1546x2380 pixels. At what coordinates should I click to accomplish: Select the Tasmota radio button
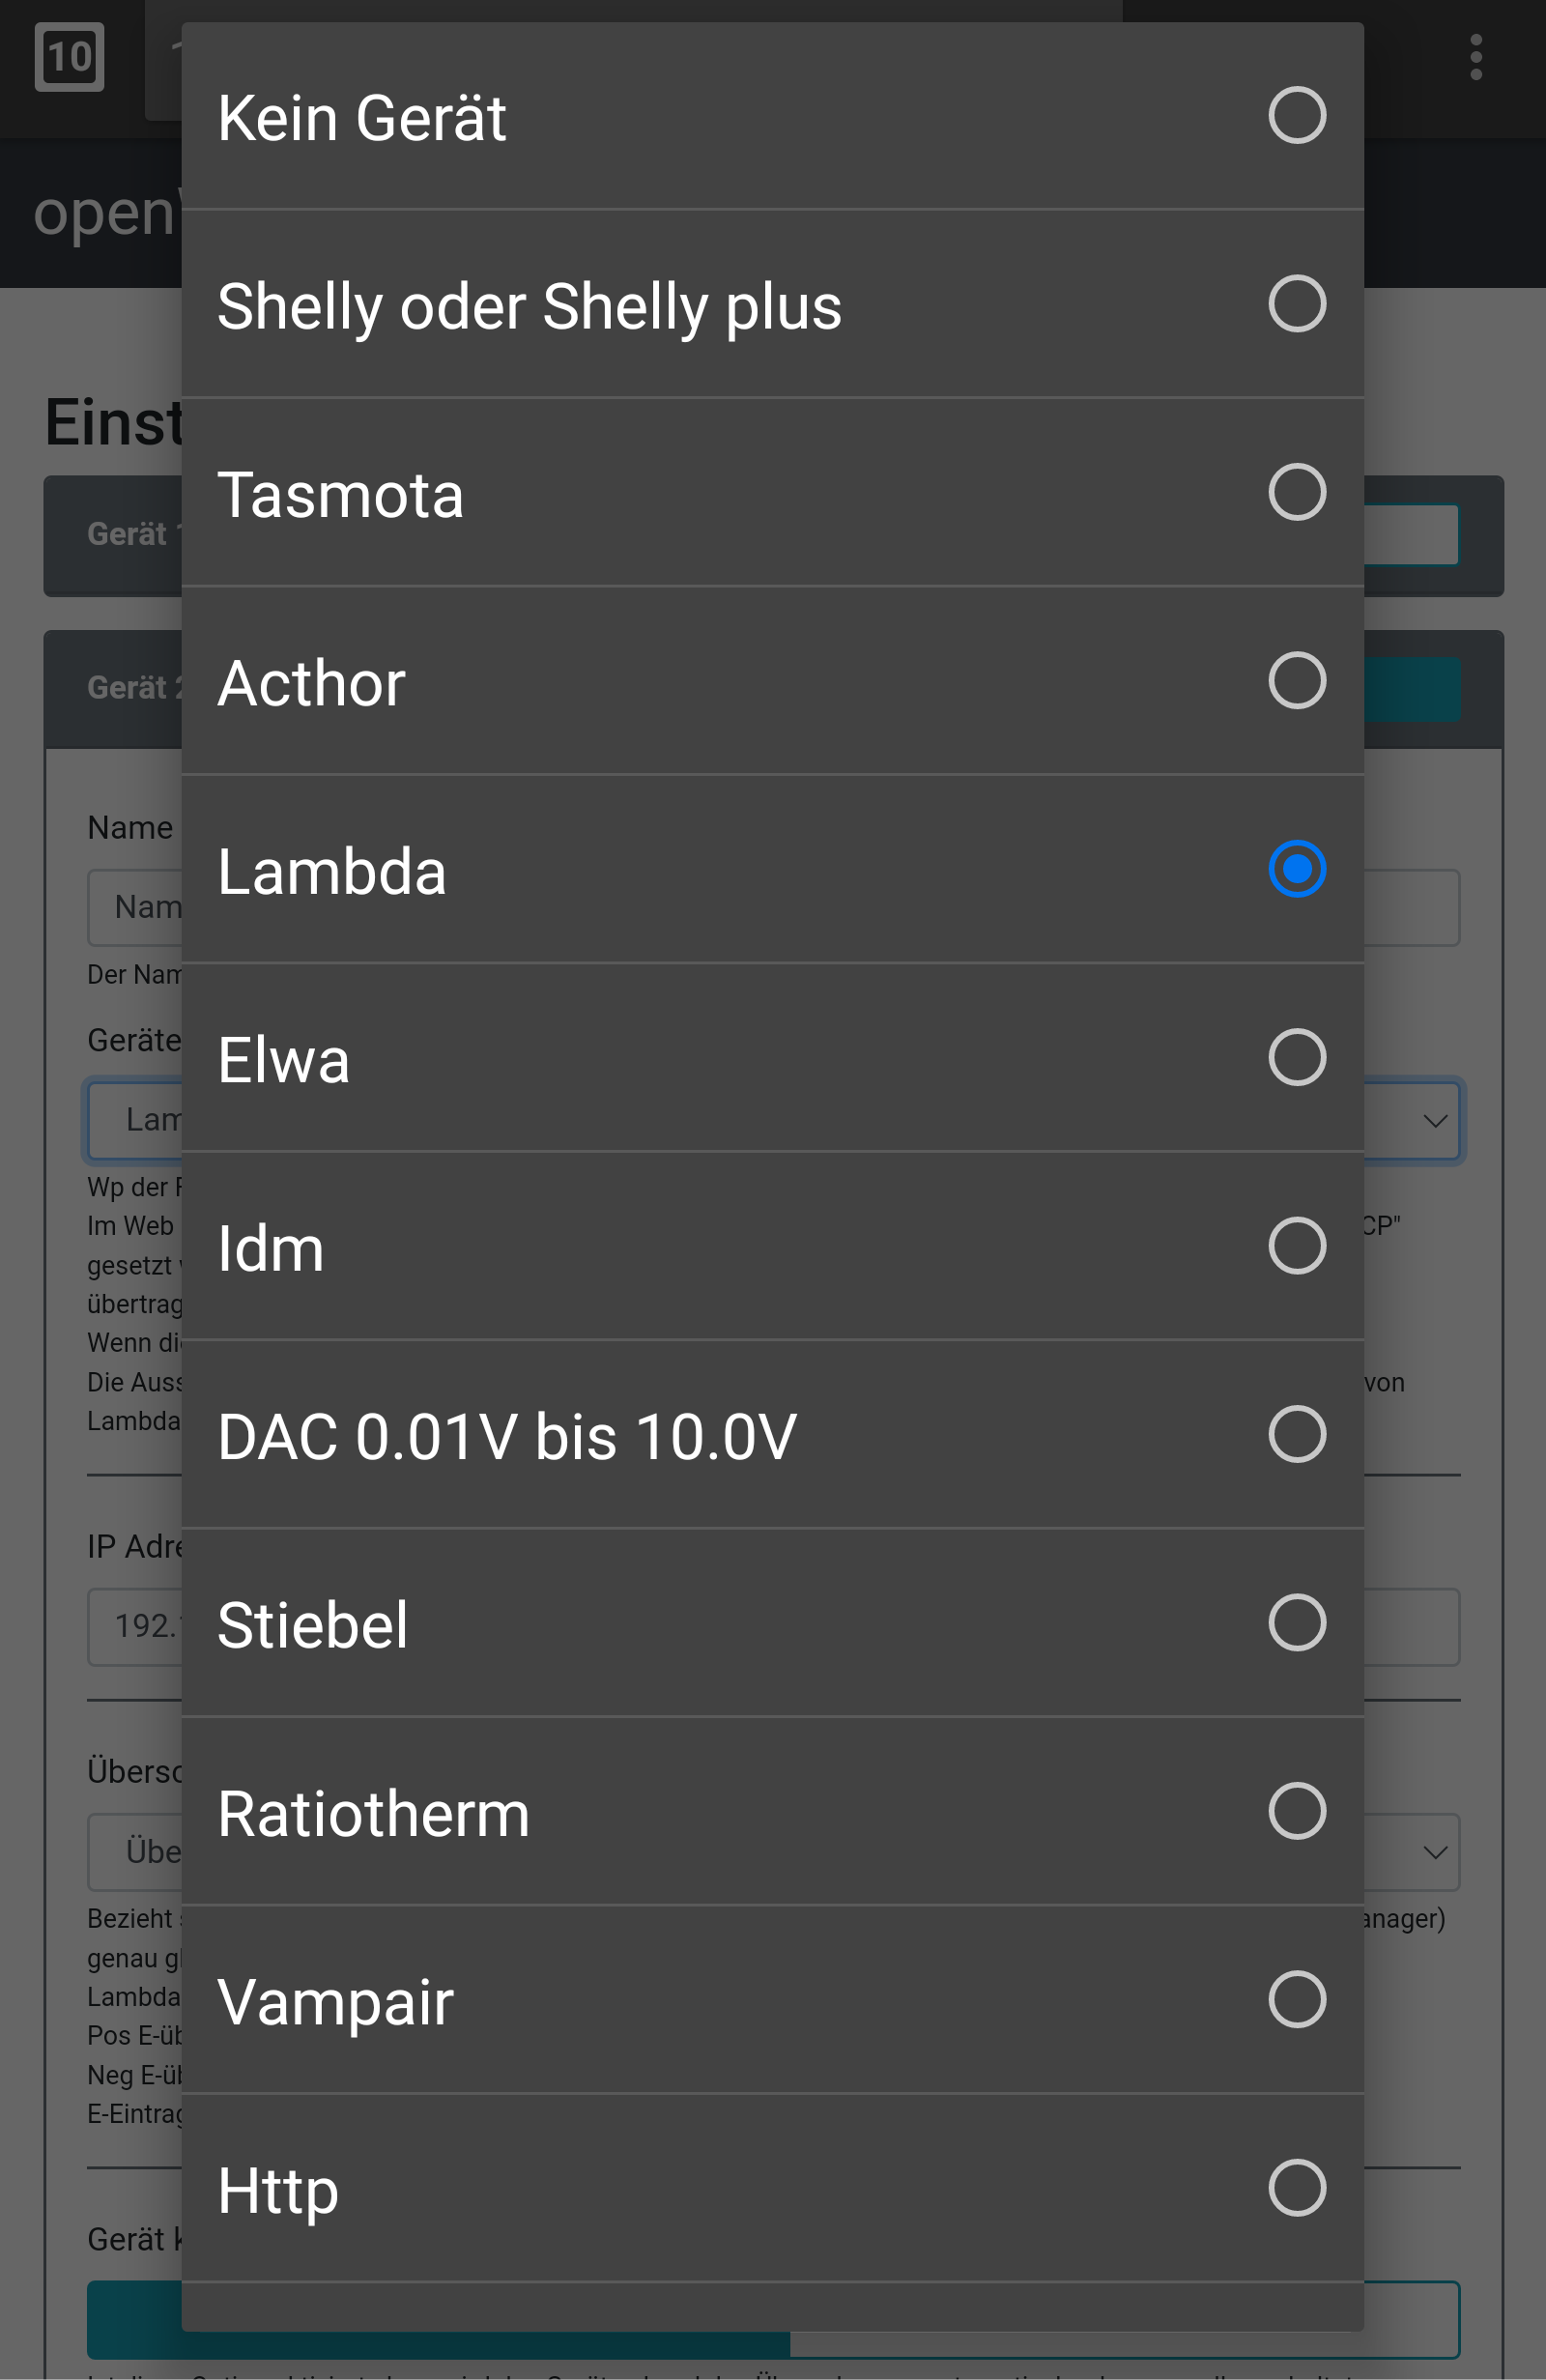pyautogui.click(x=1296, y=492)
